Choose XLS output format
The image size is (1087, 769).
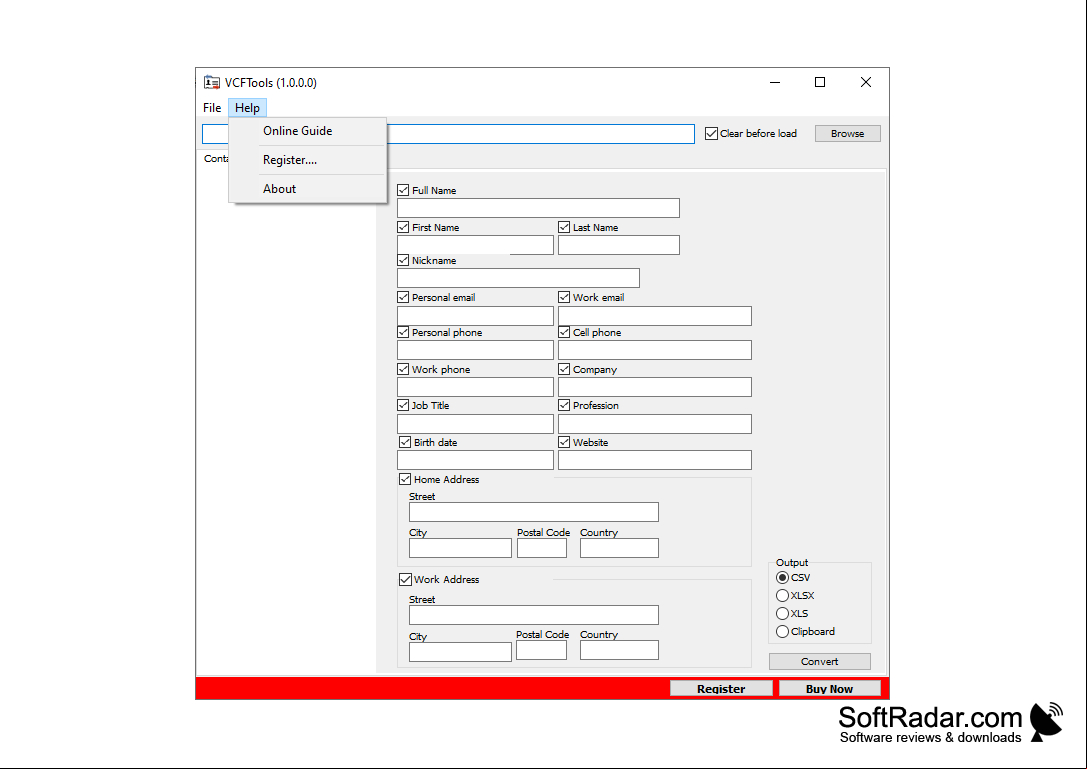[x=783, y=614]
